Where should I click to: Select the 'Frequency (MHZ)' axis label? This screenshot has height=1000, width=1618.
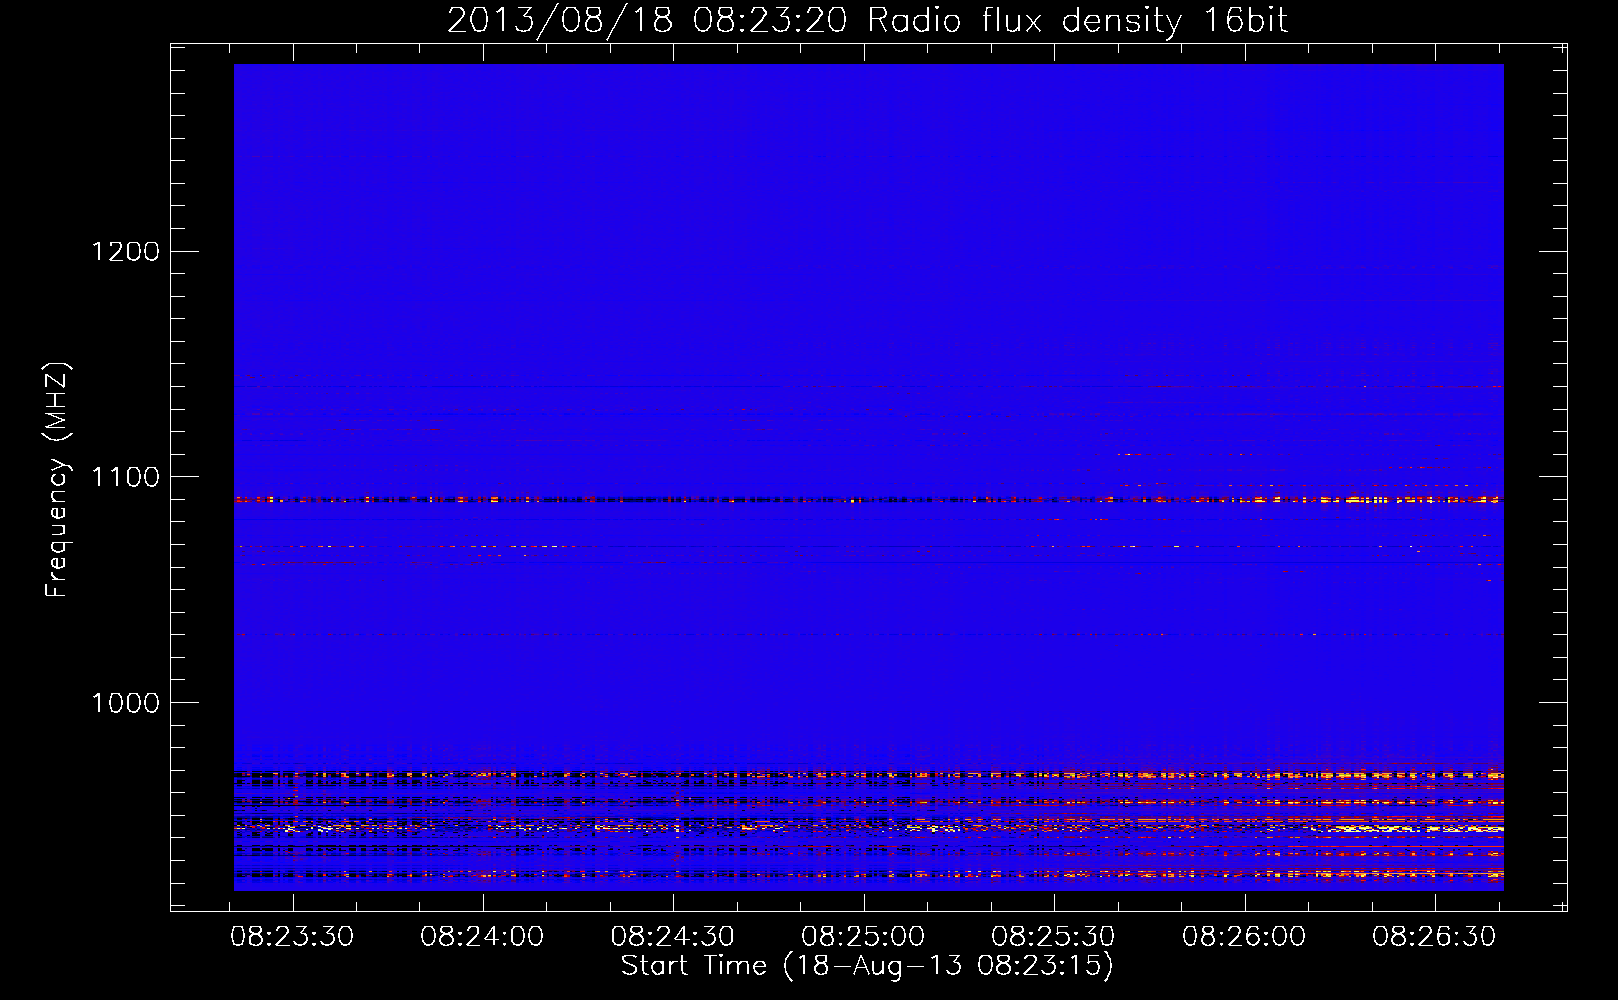(57, 480)
